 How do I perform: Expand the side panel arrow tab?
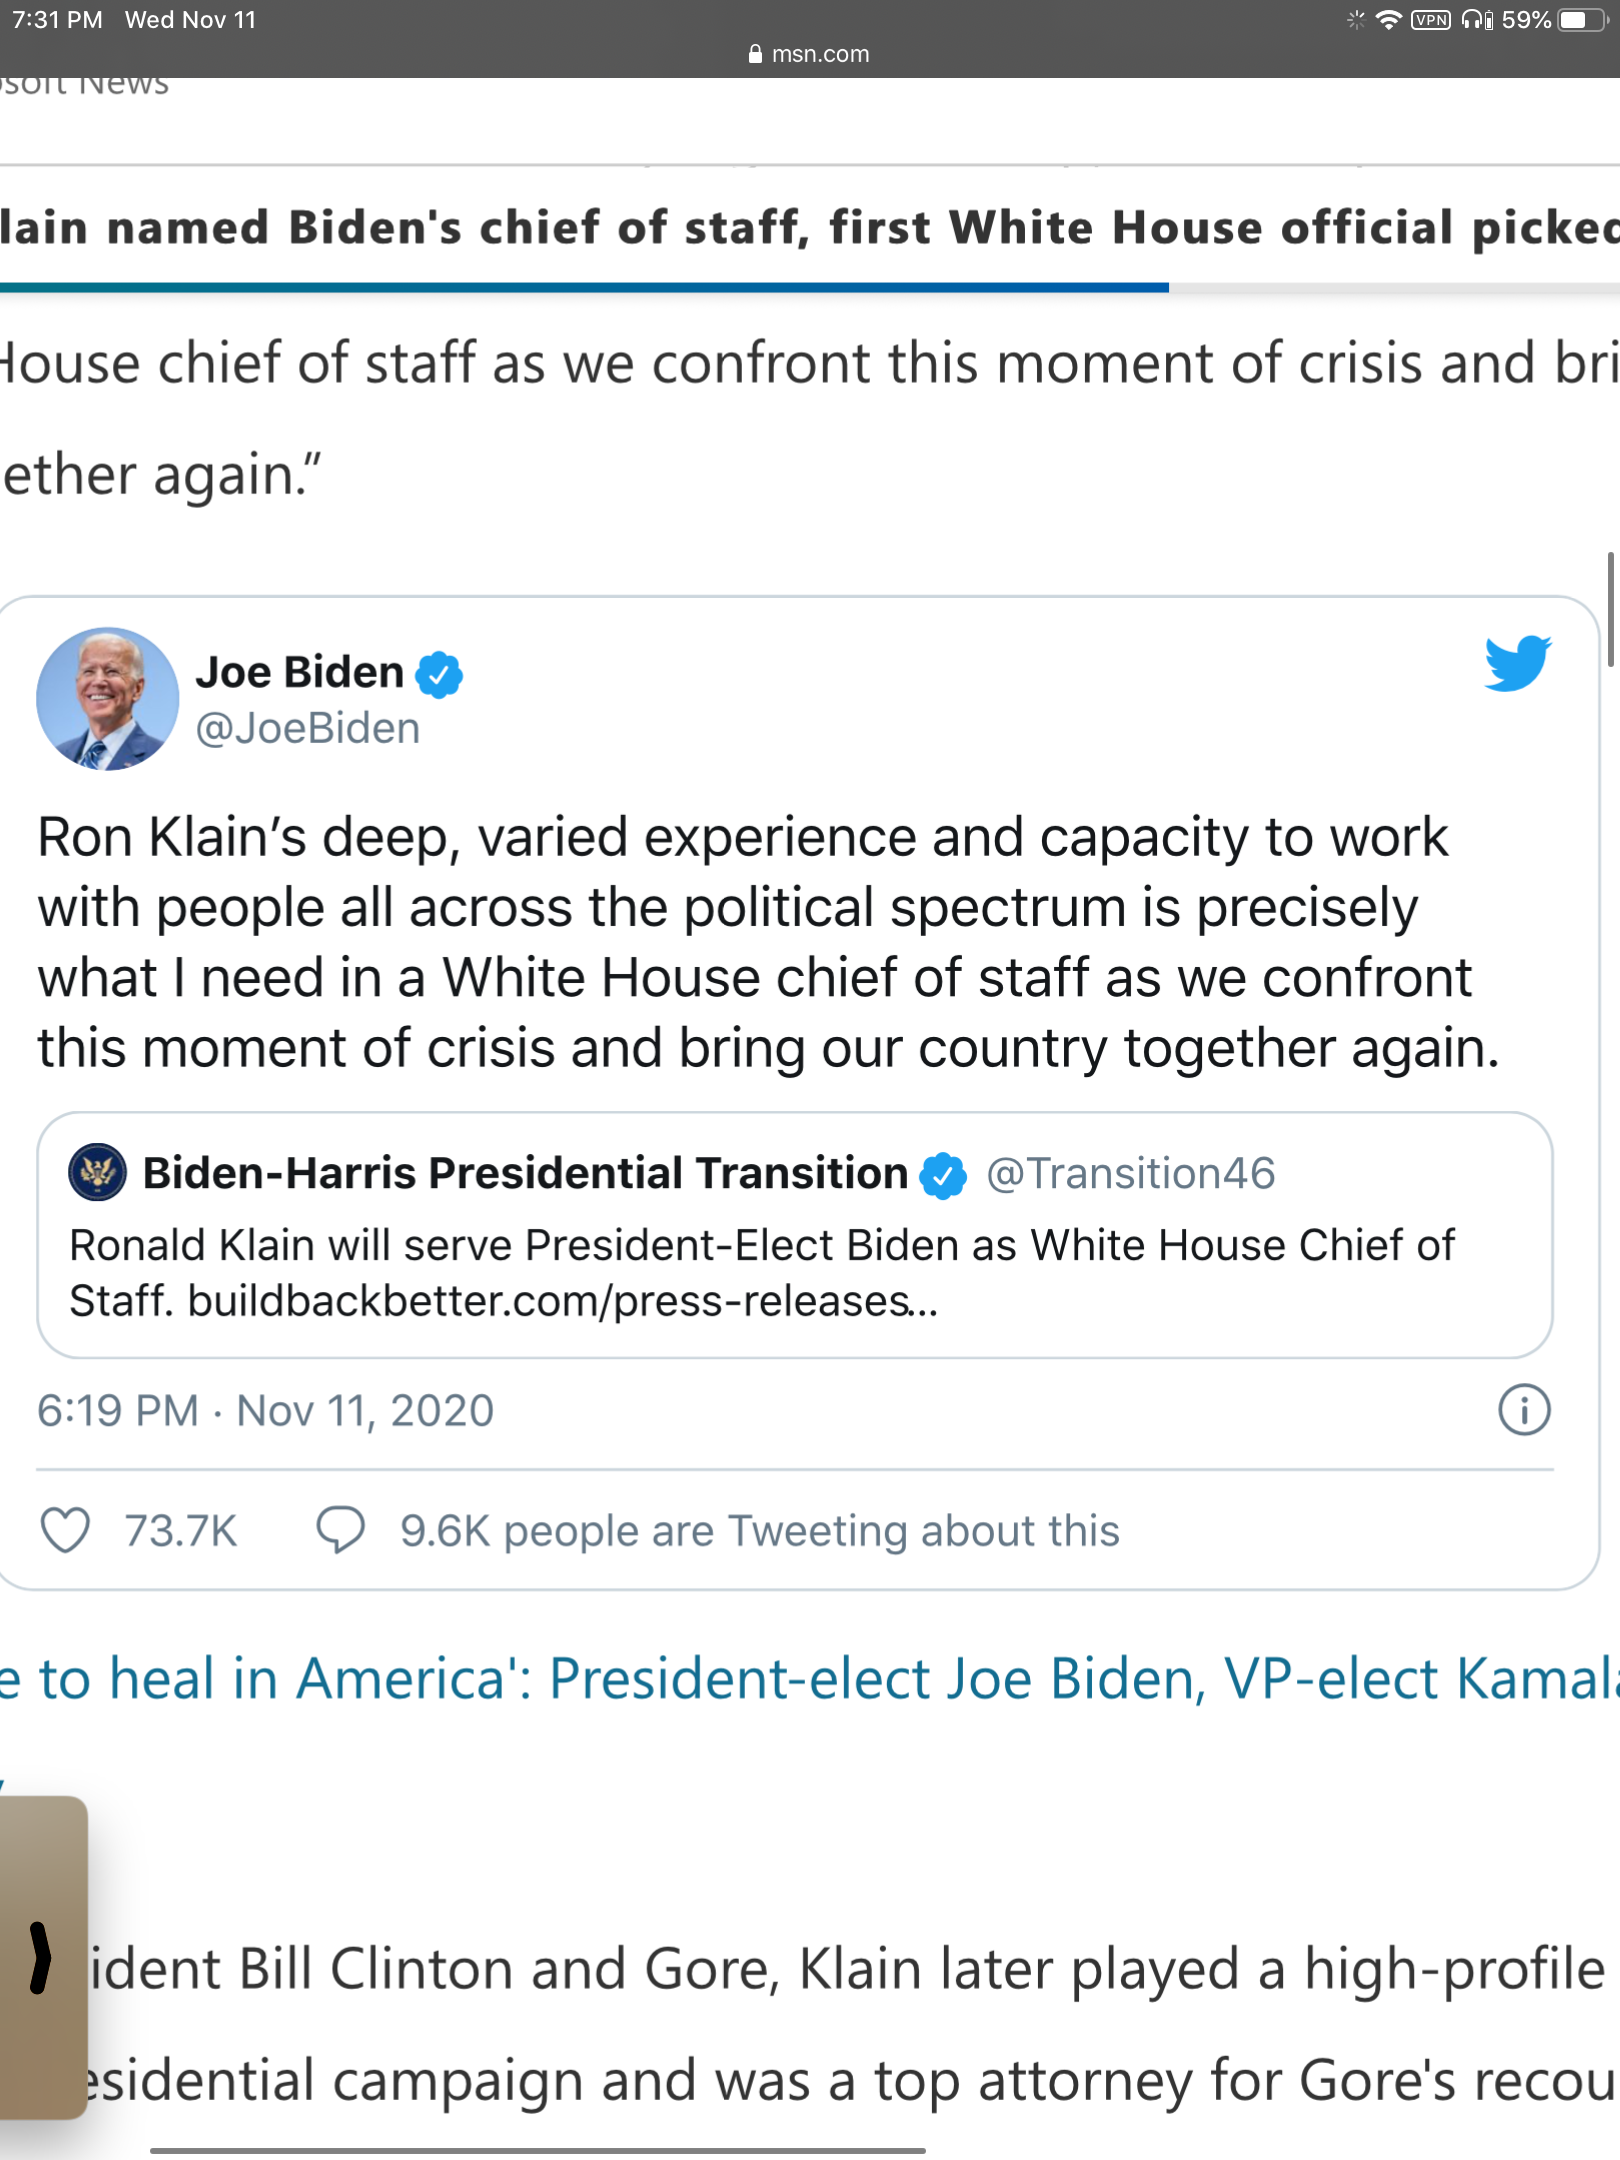40,1957
